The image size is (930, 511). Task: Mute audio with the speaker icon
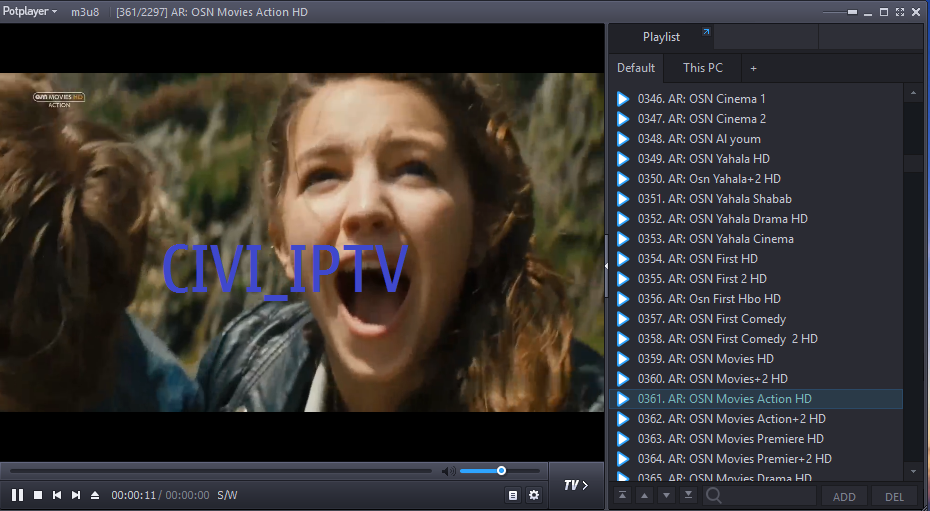(448, 471)
